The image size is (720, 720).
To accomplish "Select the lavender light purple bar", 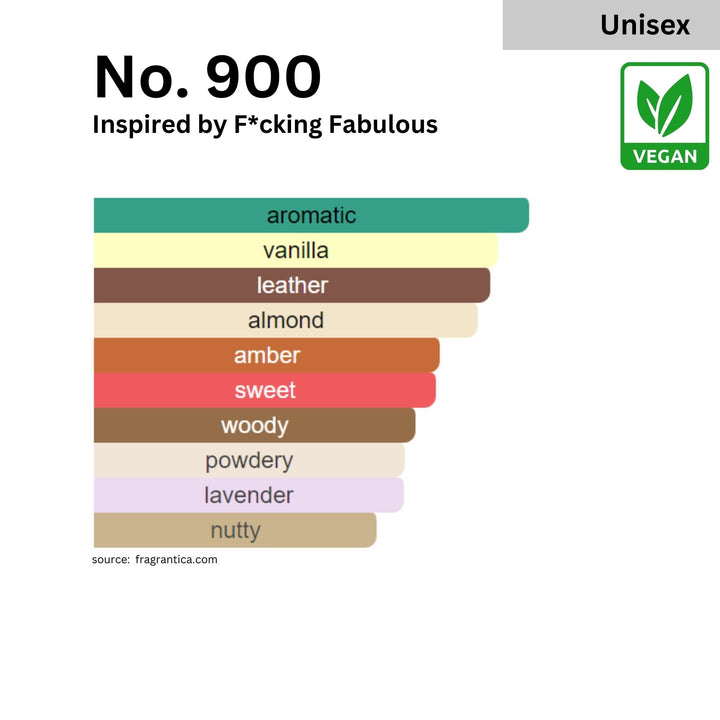I will 249,495.
